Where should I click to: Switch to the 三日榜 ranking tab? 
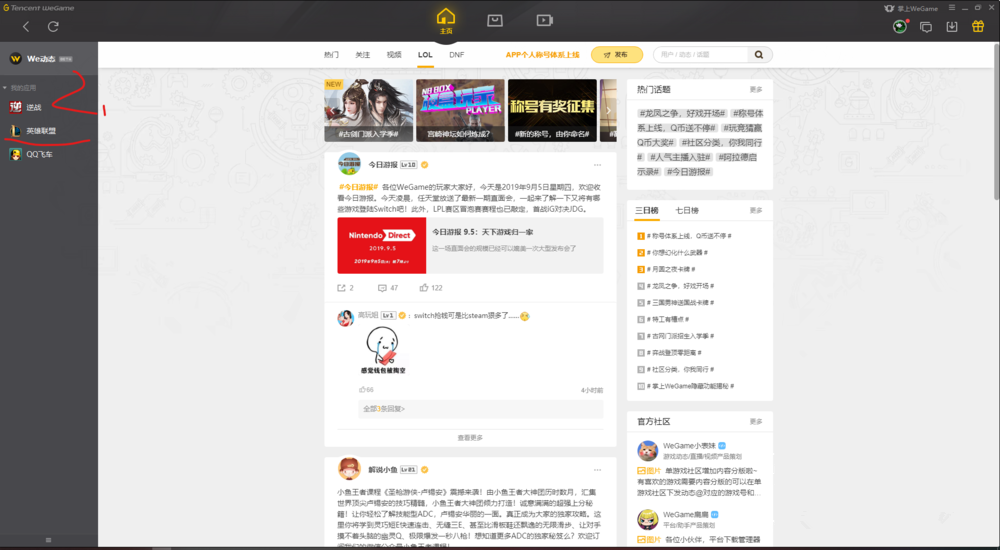tap(647, 211)
